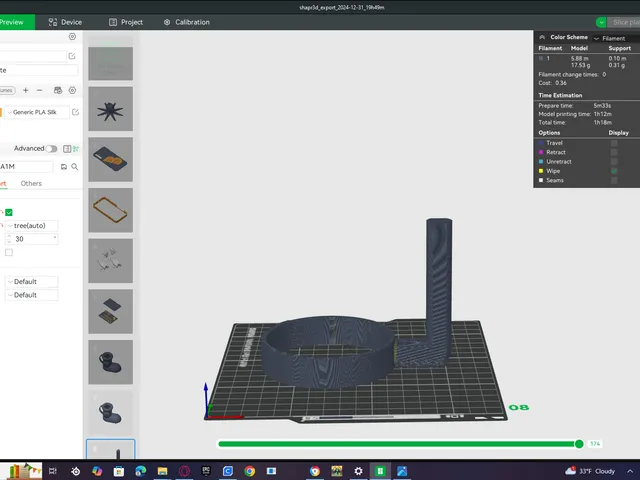
Task: Click the orange filament color swatch
Action: 1,112
